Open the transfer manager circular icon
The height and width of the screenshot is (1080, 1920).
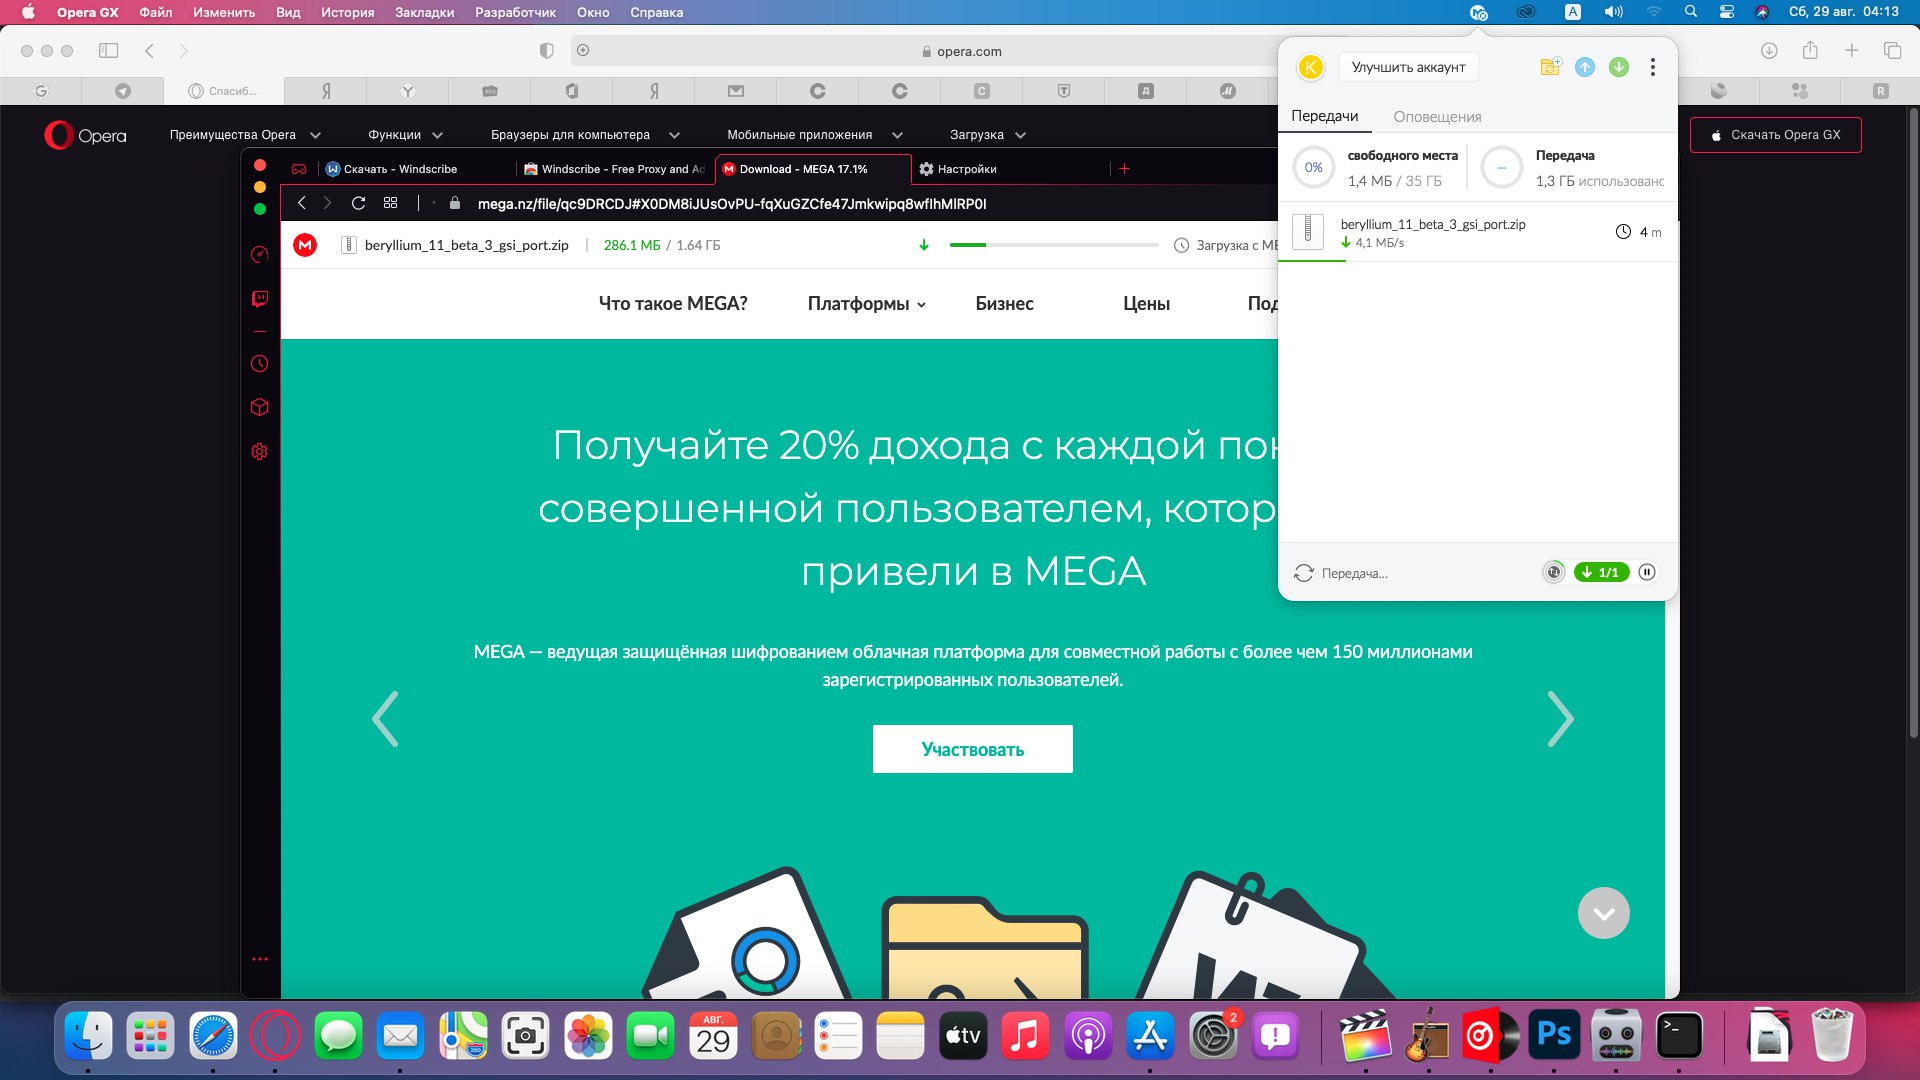point(1553,572)
